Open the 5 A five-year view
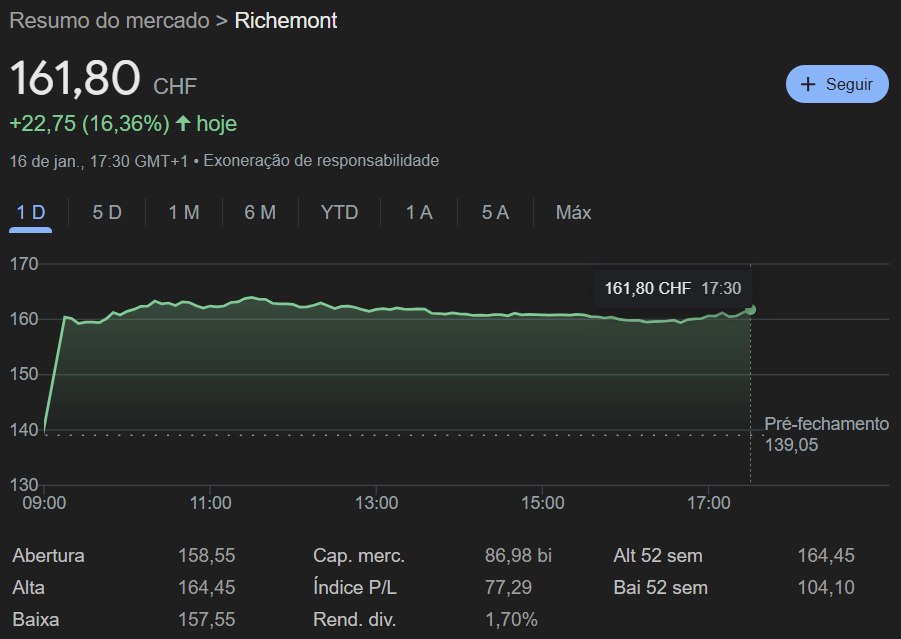This screenshot has height=639, width=901. point(494,212)
